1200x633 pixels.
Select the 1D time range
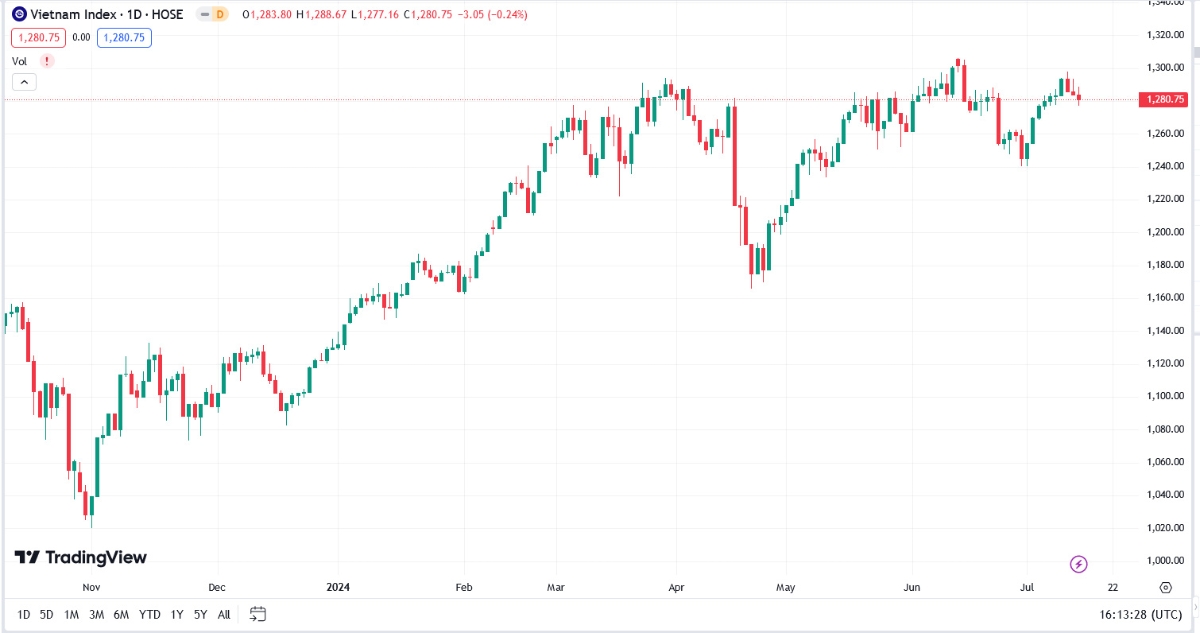[23, 614]
